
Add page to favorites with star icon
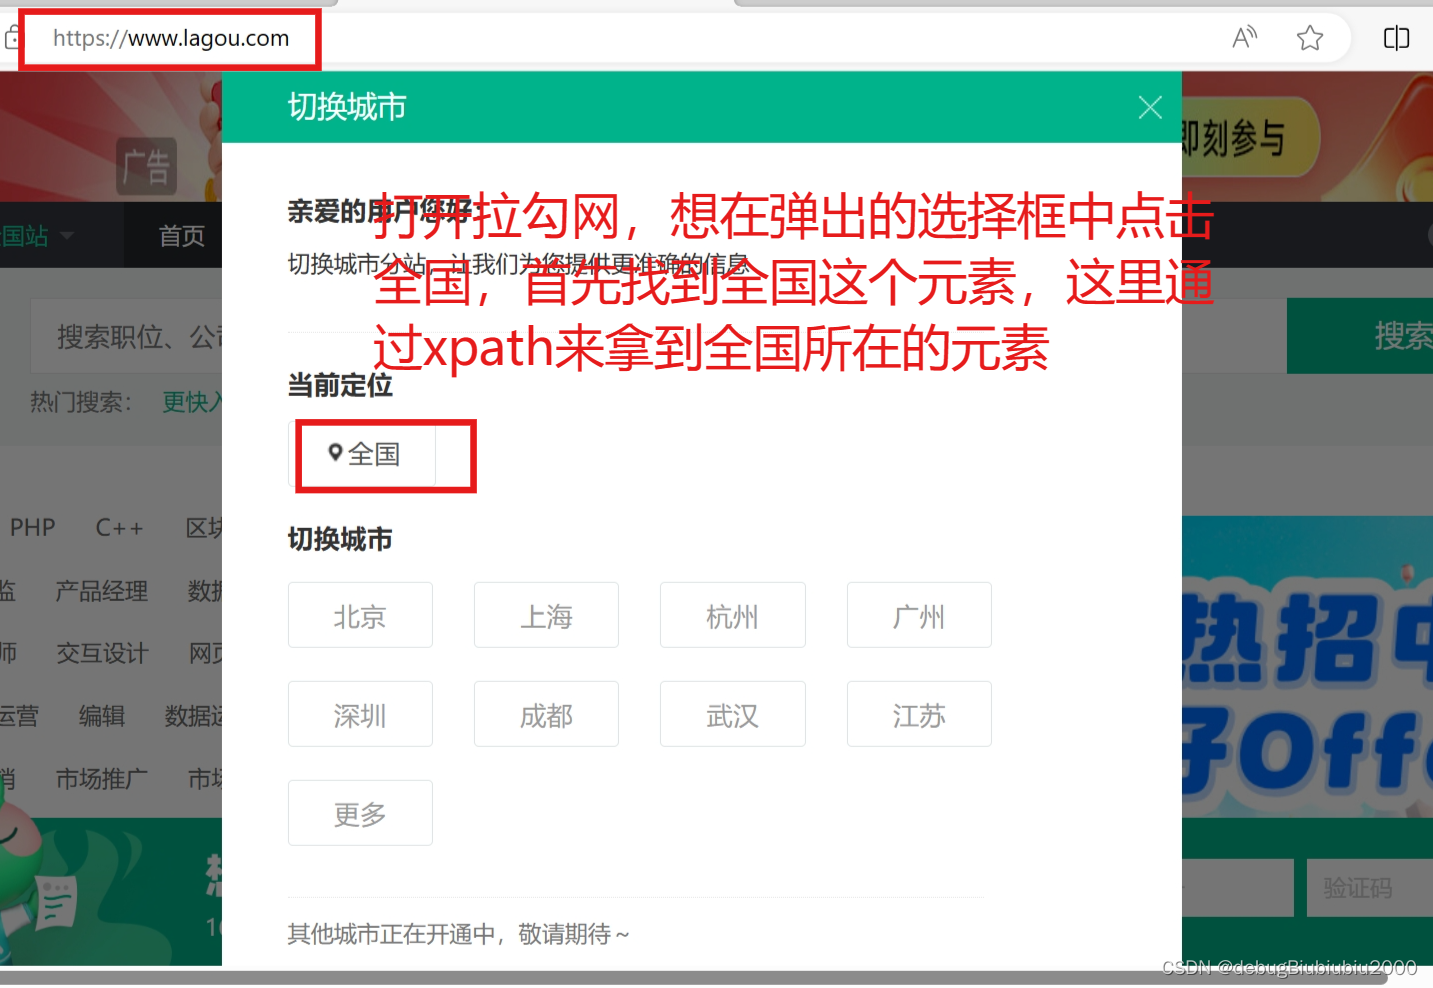1310,38
